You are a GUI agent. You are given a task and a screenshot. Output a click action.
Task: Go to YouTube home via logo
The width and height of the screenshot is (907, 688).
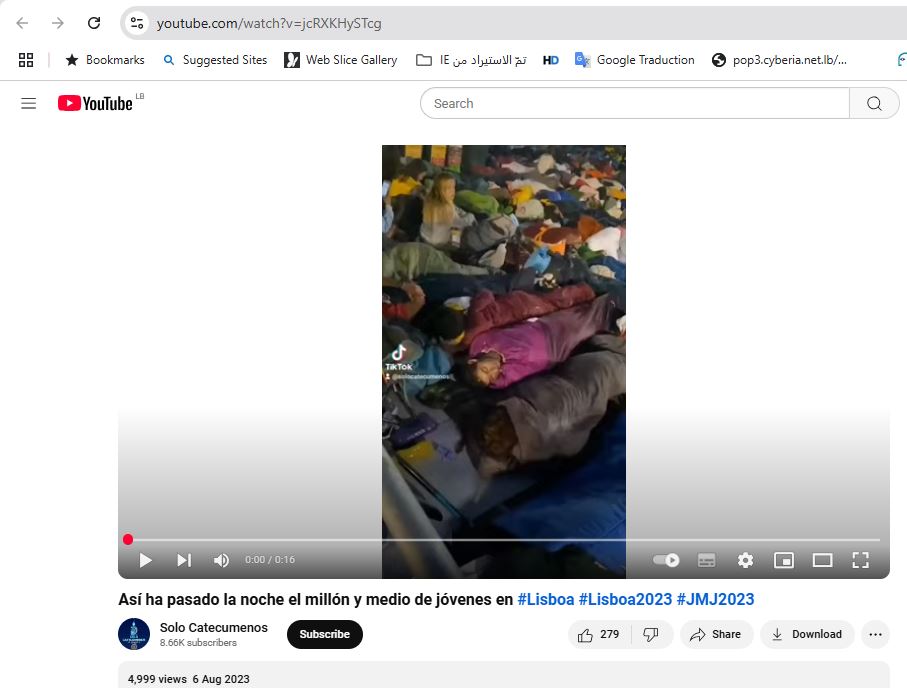tap(95, 103)
